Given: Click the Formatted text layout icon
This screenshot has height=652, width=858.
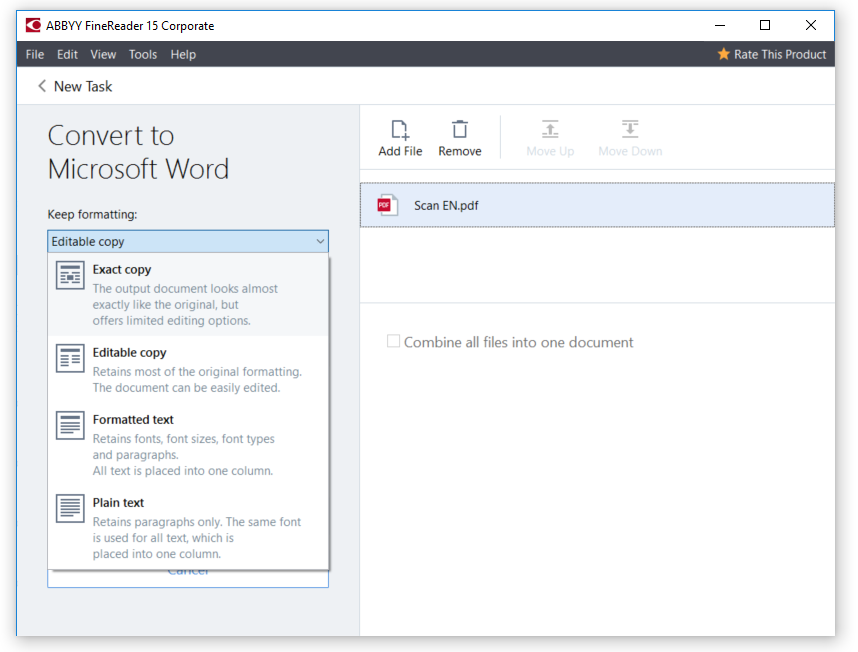Looking at the screenshot, I should [x=70, y=425].
